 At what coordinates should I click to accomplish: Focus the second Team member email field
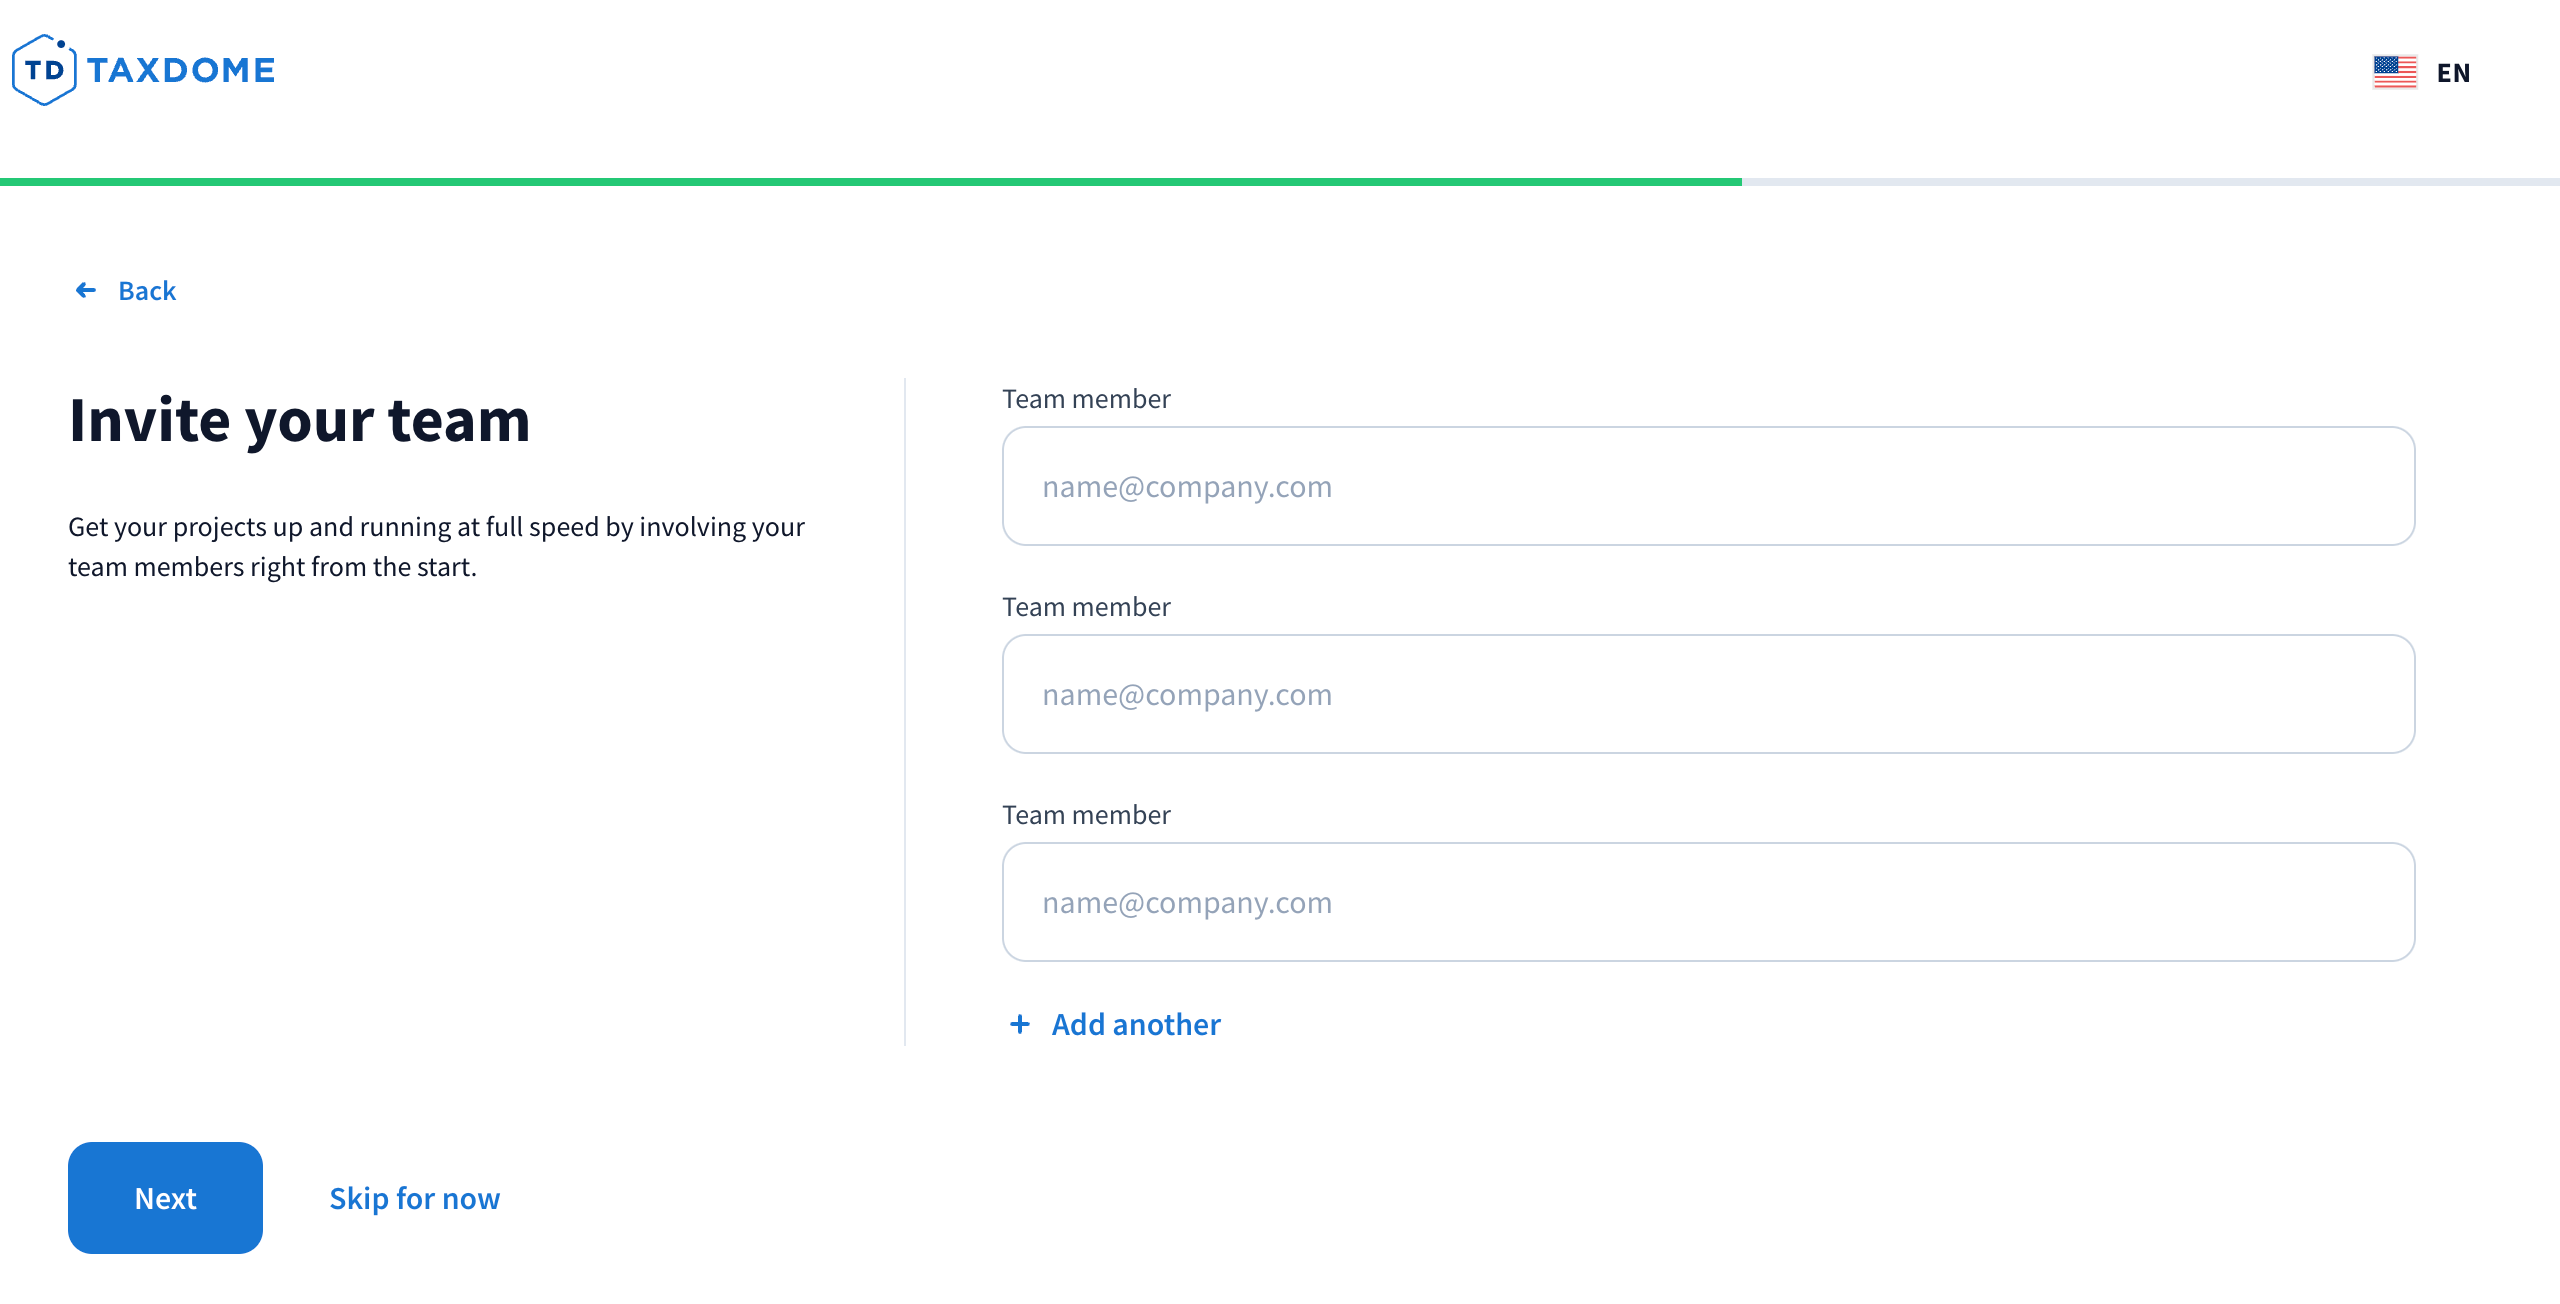click(x=1708, y=694)
